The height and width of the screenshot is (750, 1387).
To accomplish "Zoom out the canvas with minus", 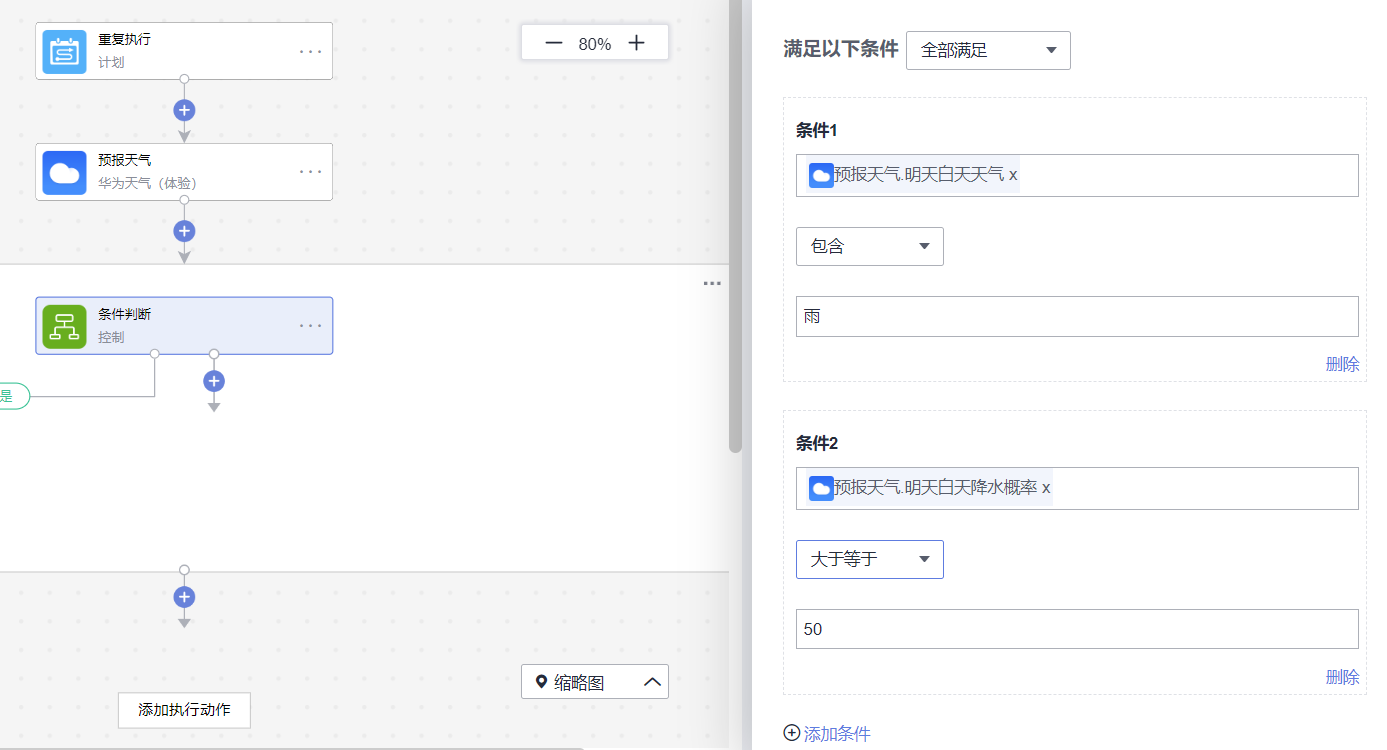I will coord(553,43).
